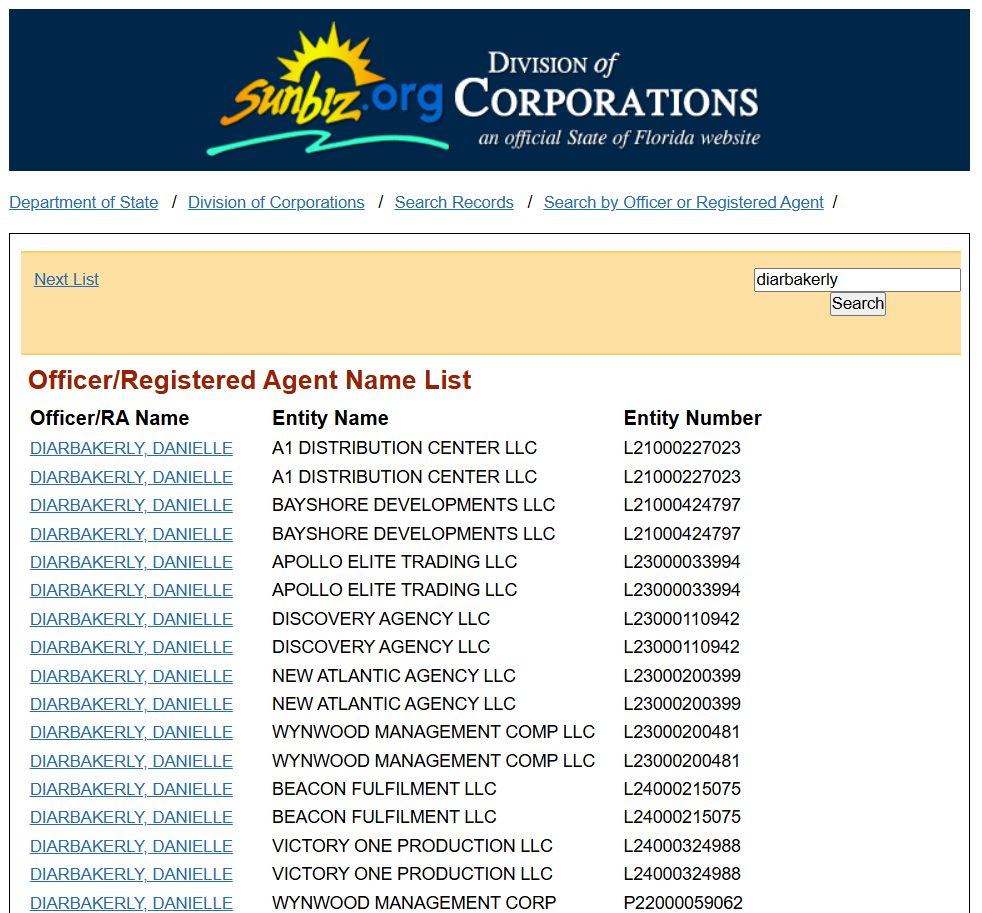982x913 pixels.
Task: Open second DIARBAKERLY link for APOLLO ELITE TRADING LLC
Action: (x=132, y=591)
